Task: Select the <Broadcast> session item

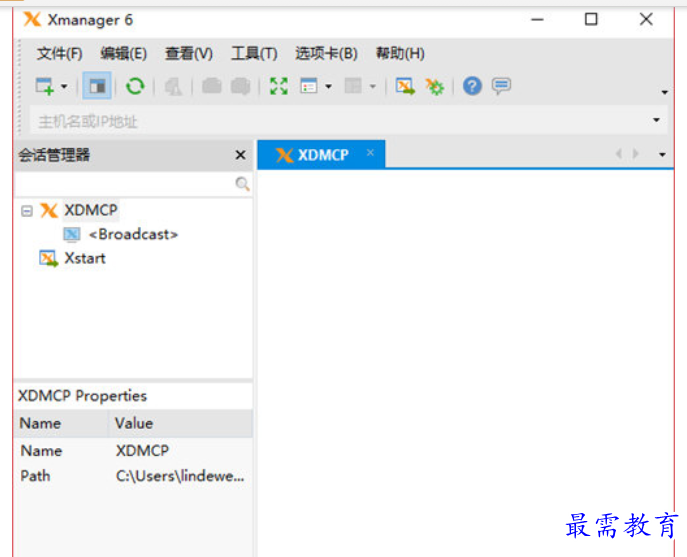Action: pyautogui.click(x=133, y=234)
